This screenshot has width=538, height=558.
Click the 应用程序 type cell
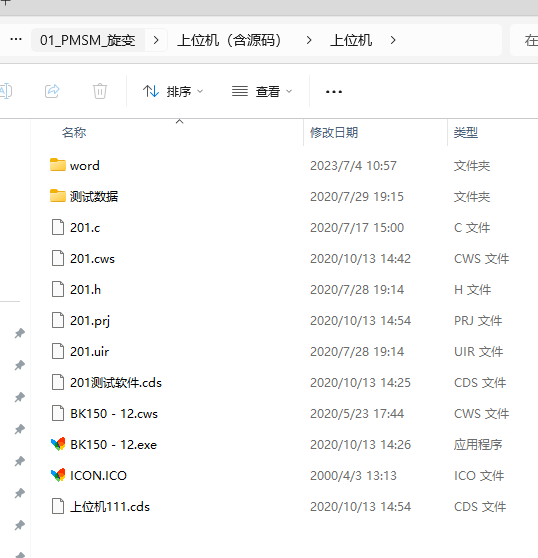click(x=478, y=444)
